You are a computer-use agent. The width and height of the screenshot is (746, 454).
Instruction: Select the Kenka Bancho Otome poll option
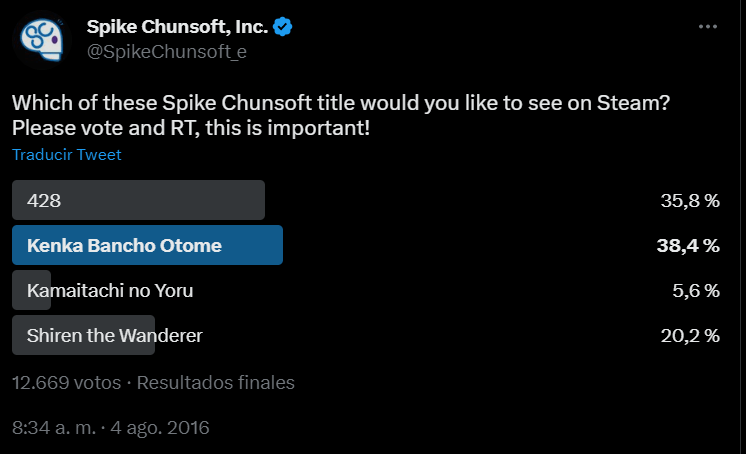147,245
